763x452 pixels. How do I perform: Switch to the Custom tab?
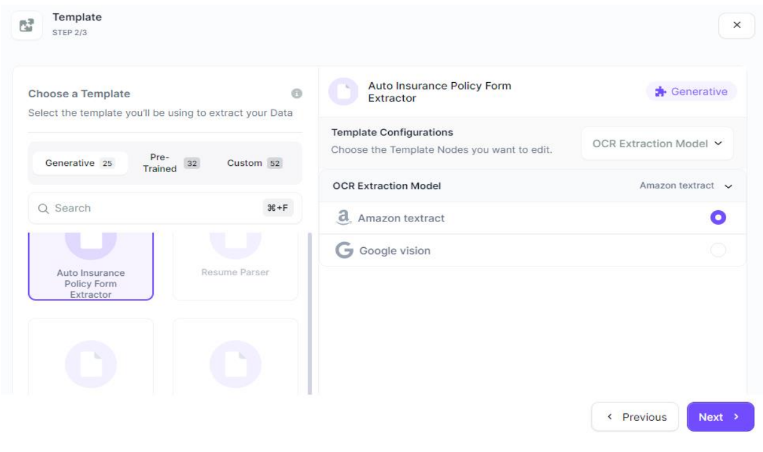[254, 163]
